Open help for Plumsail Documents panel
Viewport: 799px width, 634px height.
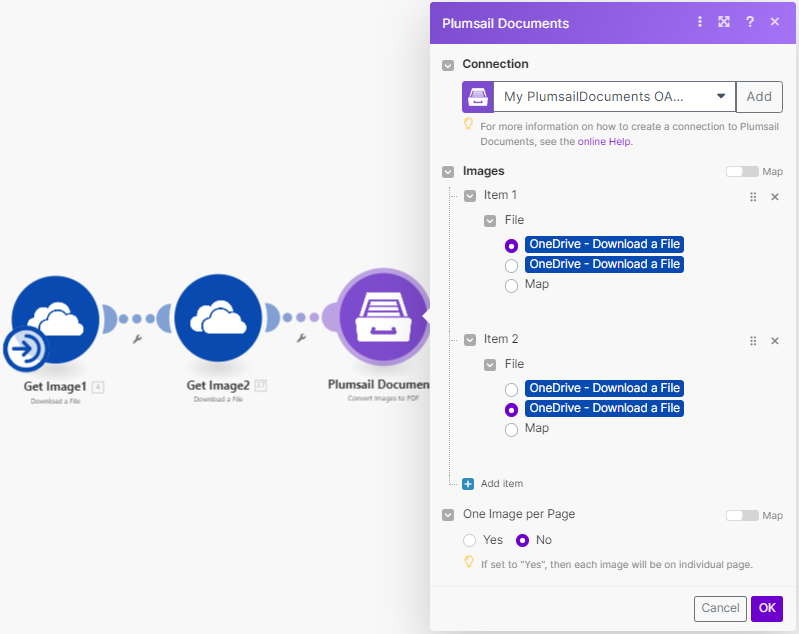750,21
